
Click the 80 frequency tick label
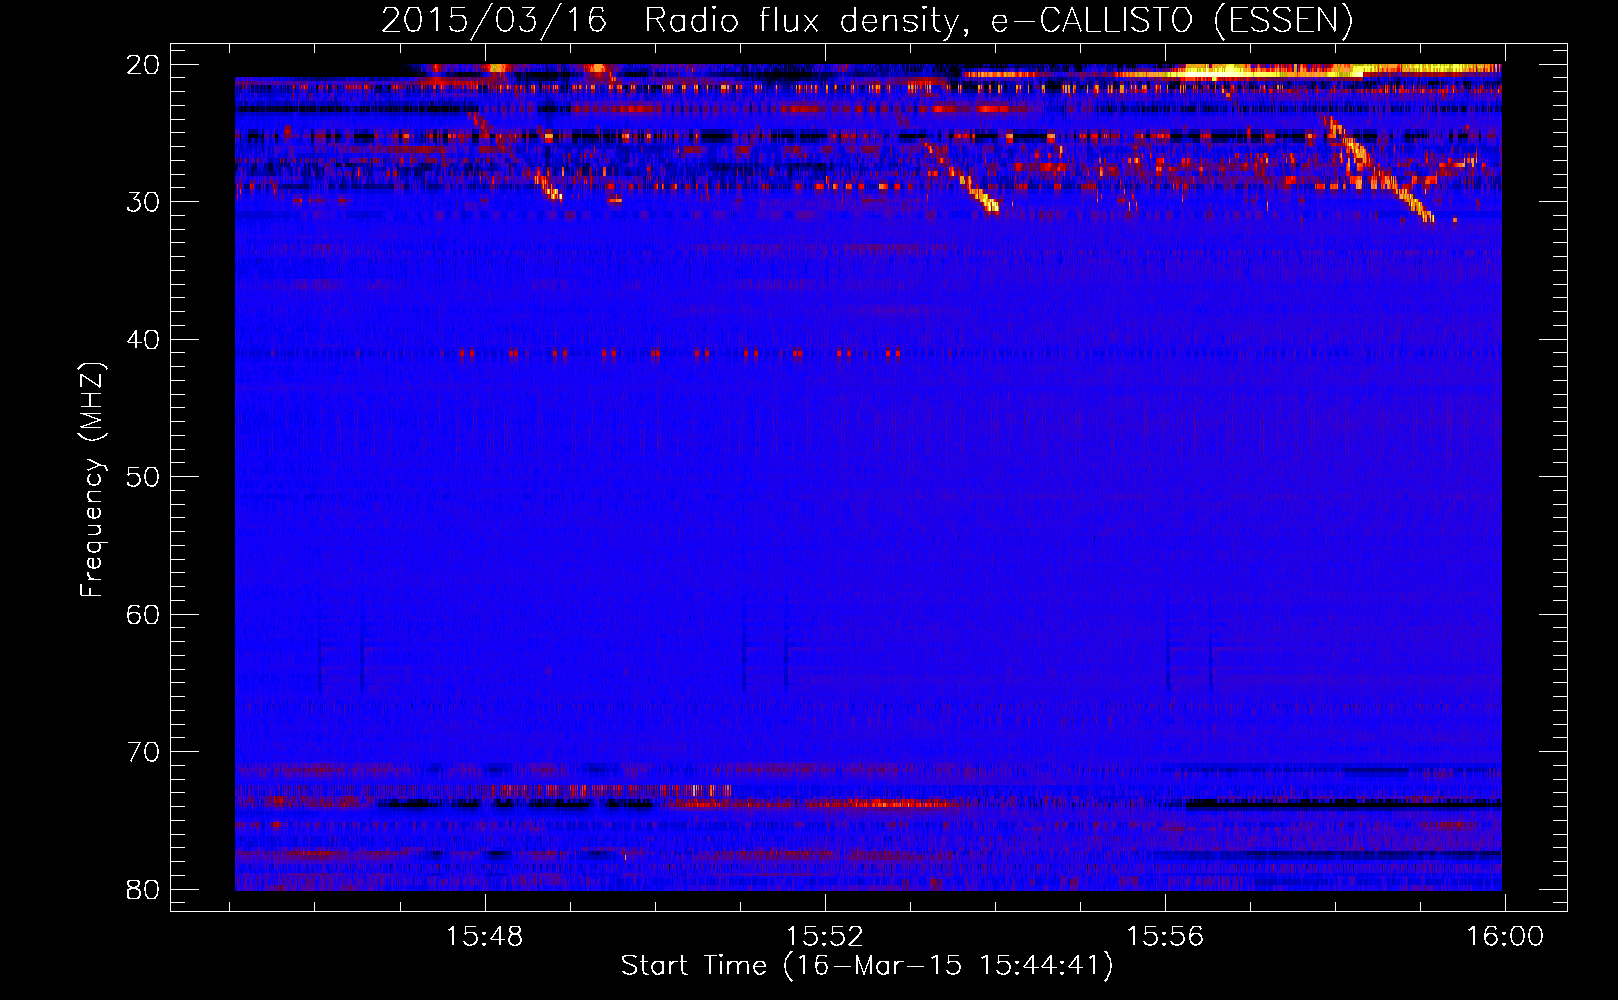click(x=143, y=889)
